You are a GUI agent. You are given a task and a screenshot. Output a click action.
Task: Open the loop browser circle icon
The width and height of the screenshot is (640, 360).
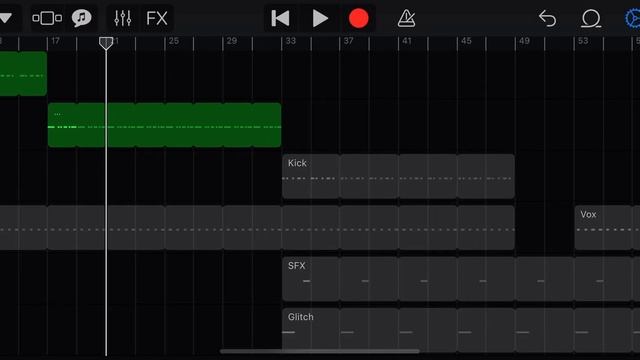591,18
